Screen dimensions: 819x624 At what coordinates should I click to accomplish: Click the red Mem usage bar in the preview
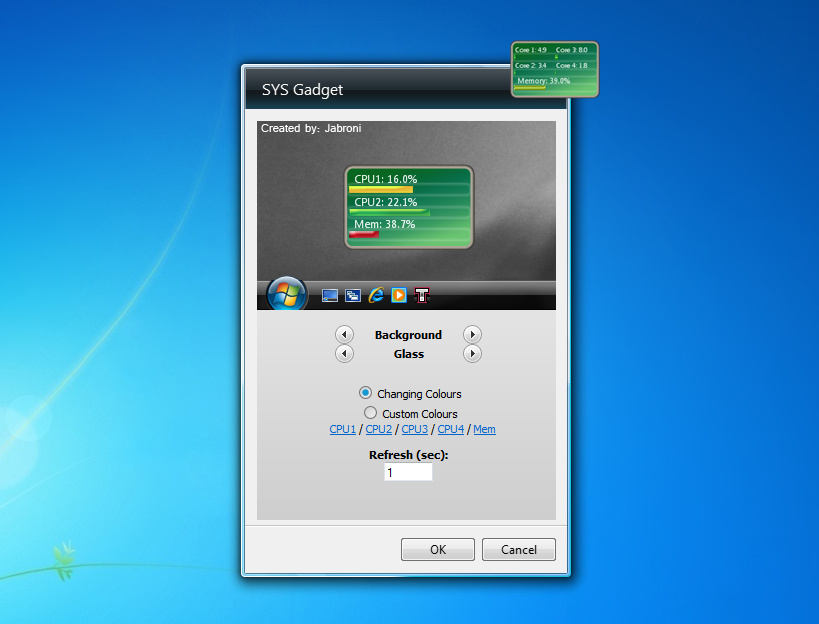coord(364,234)
